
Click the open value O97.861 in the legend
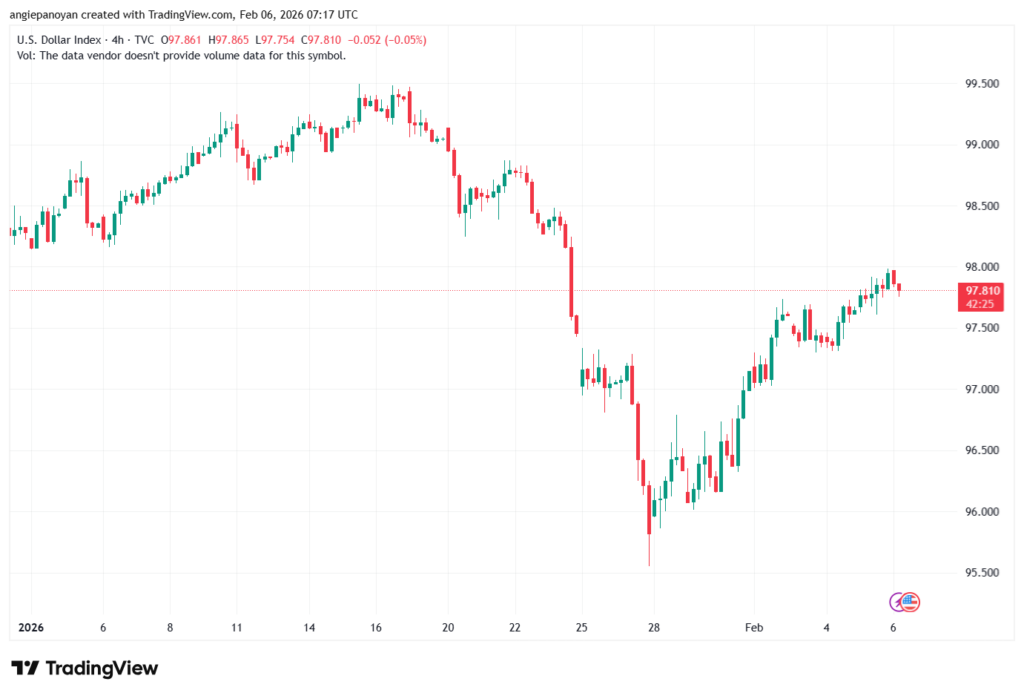tap(180, 40)
